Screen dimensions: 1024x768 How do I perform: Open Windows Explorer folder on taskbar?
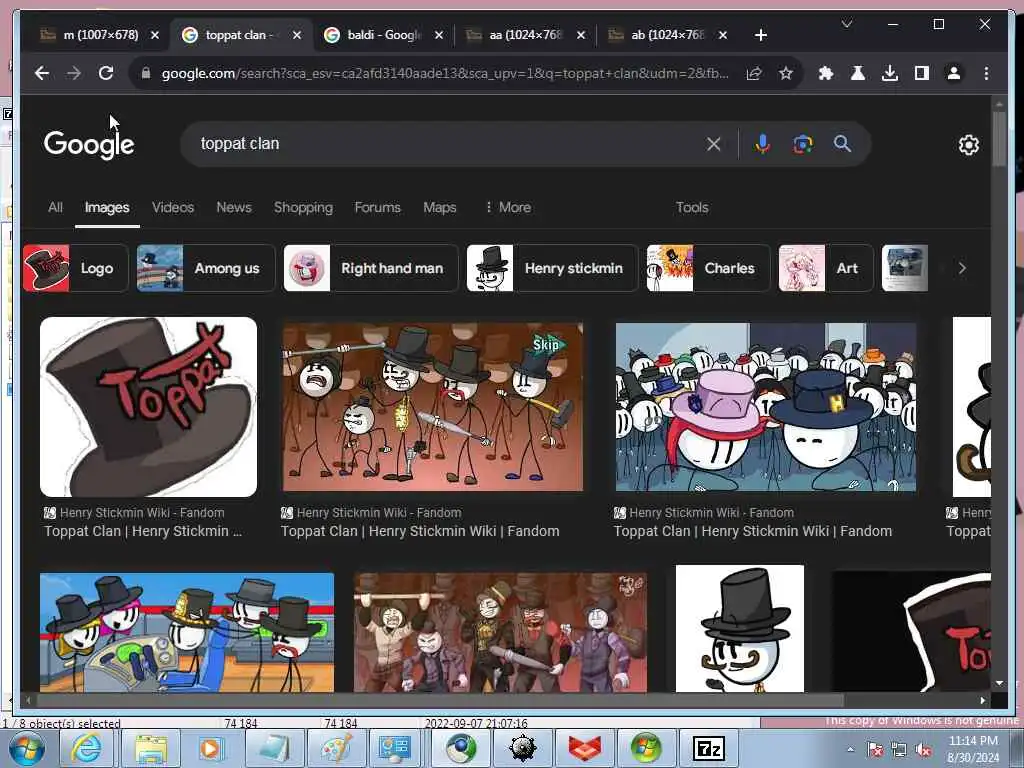click(152, 748)
